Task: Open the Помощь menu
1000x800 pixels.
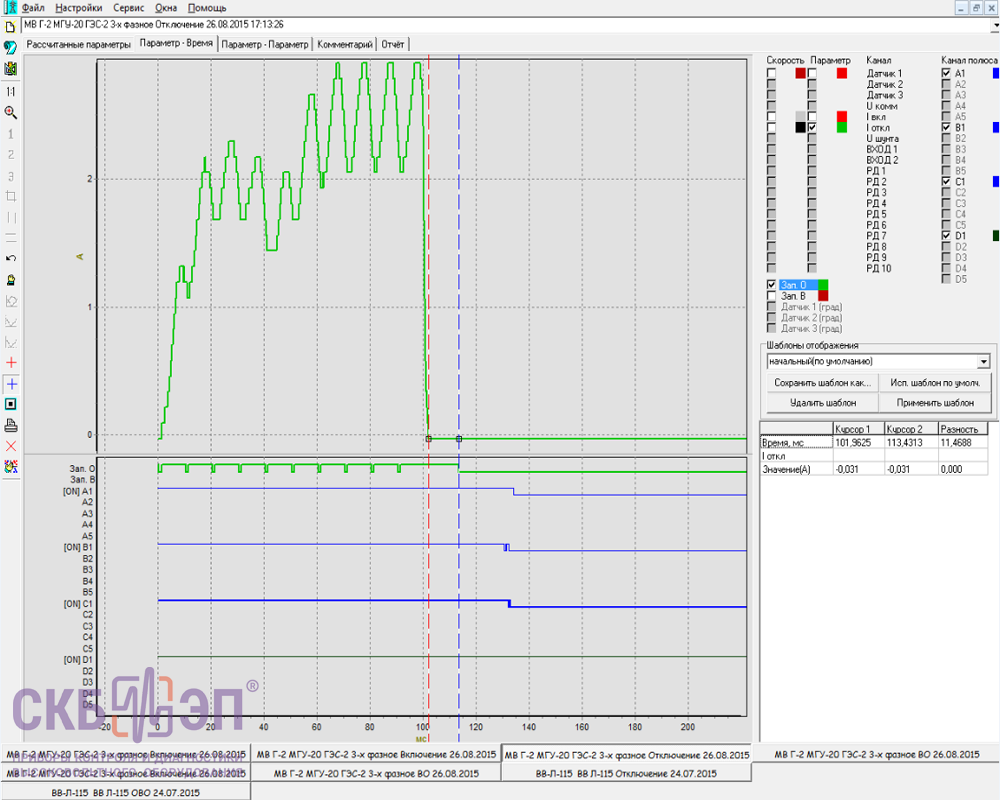Action: (x=207, y=8)
